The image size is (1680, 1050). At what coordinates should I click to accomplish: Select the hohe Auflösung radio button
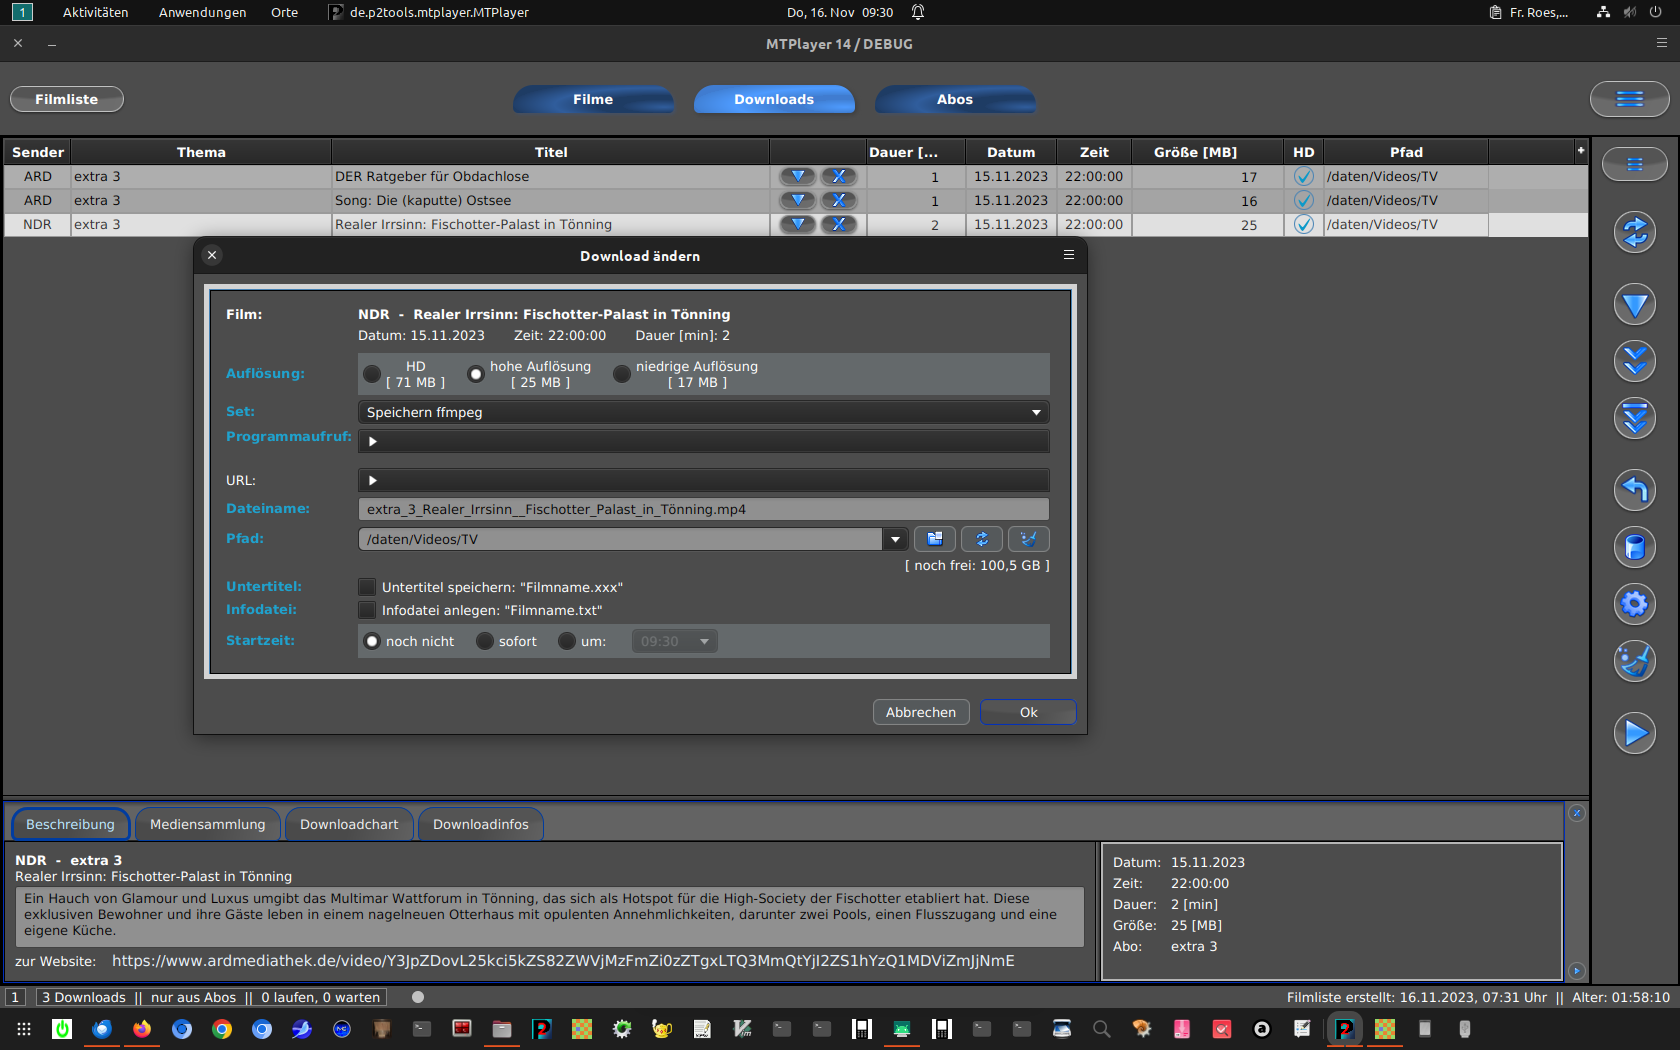476,374
